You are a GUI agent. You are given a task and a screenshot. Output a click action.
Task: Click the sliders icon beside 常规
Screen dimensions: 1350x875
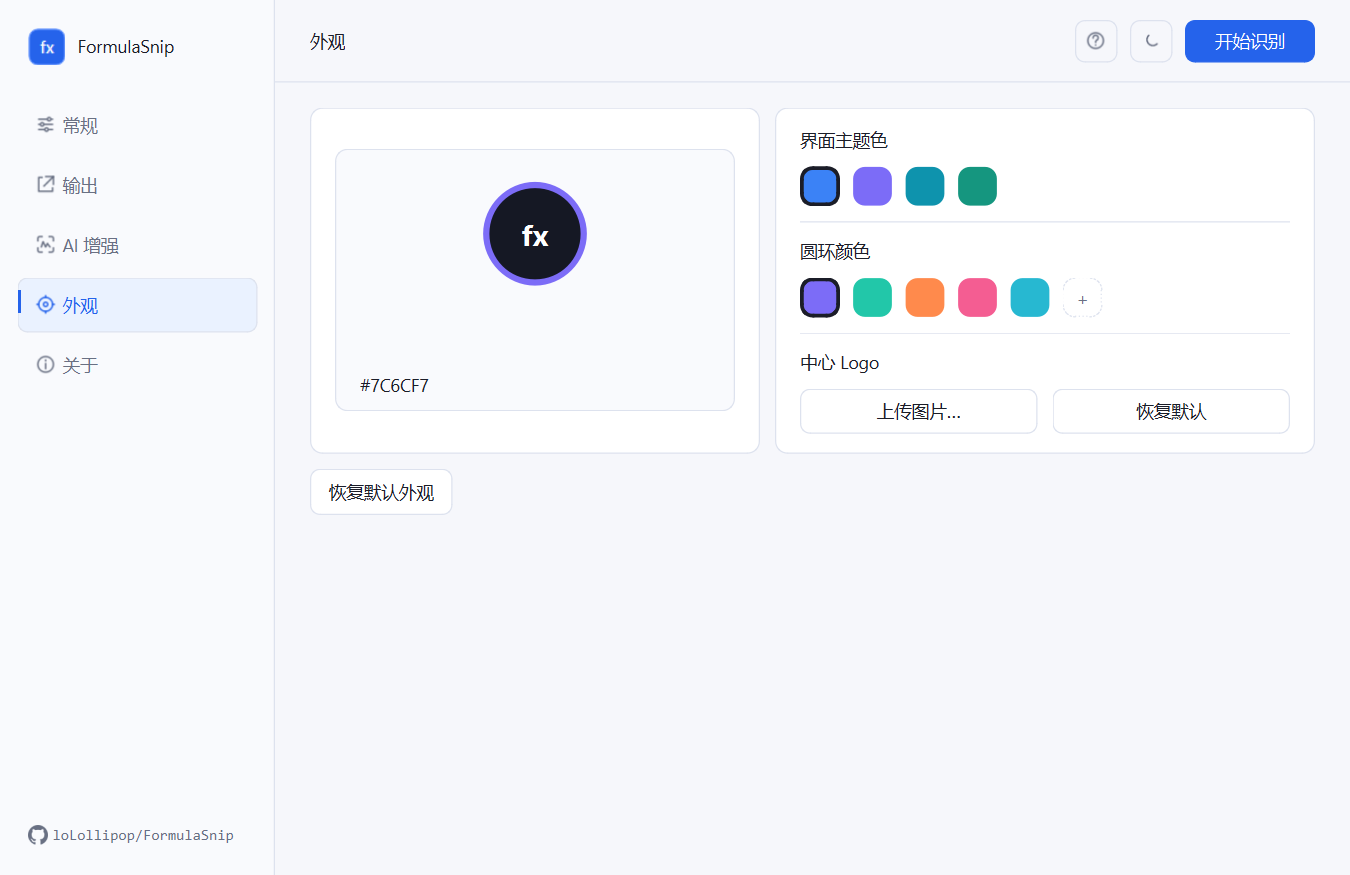(x=45, y=125)
